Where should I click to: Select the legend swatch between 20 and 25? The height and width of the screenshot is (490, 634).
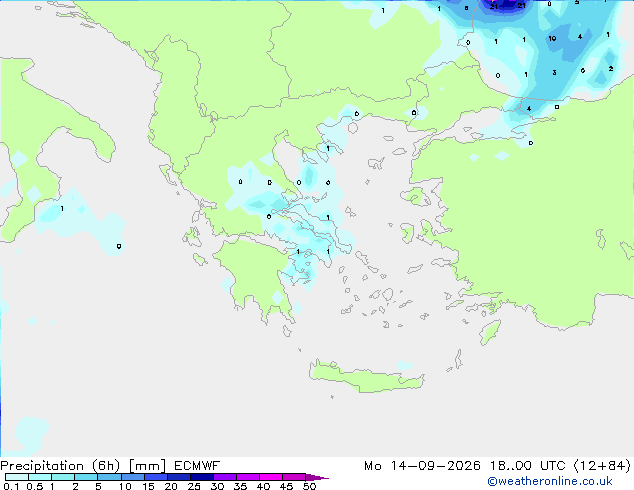point(179,477)
